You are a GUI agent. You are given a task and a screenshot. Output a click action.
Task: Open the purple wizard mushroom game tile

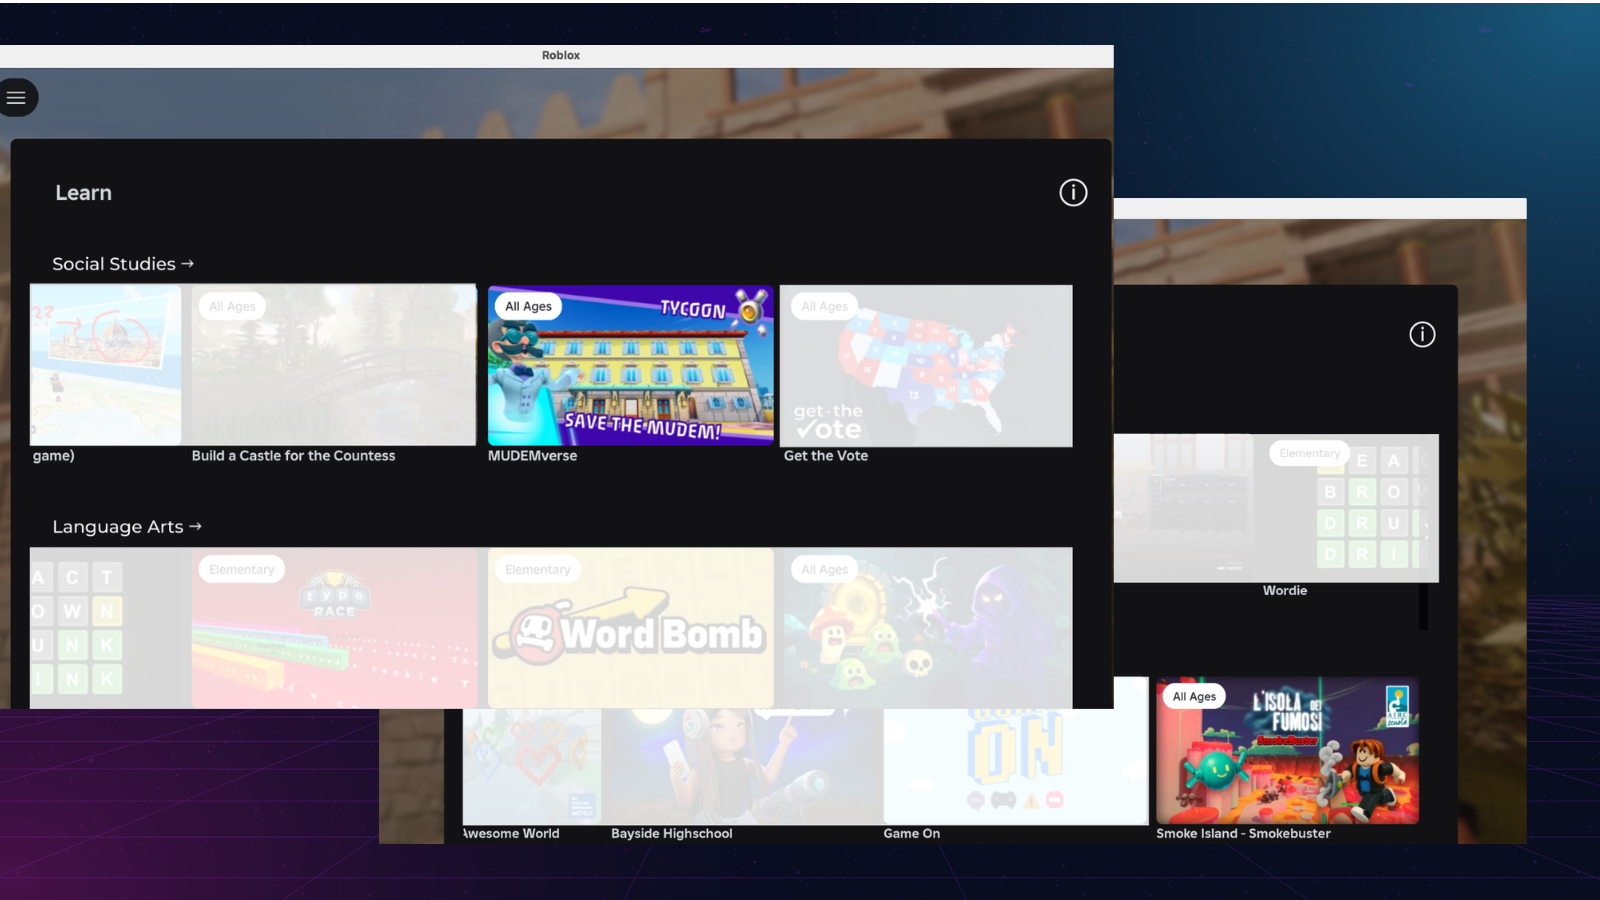click(x=925, y=628)
